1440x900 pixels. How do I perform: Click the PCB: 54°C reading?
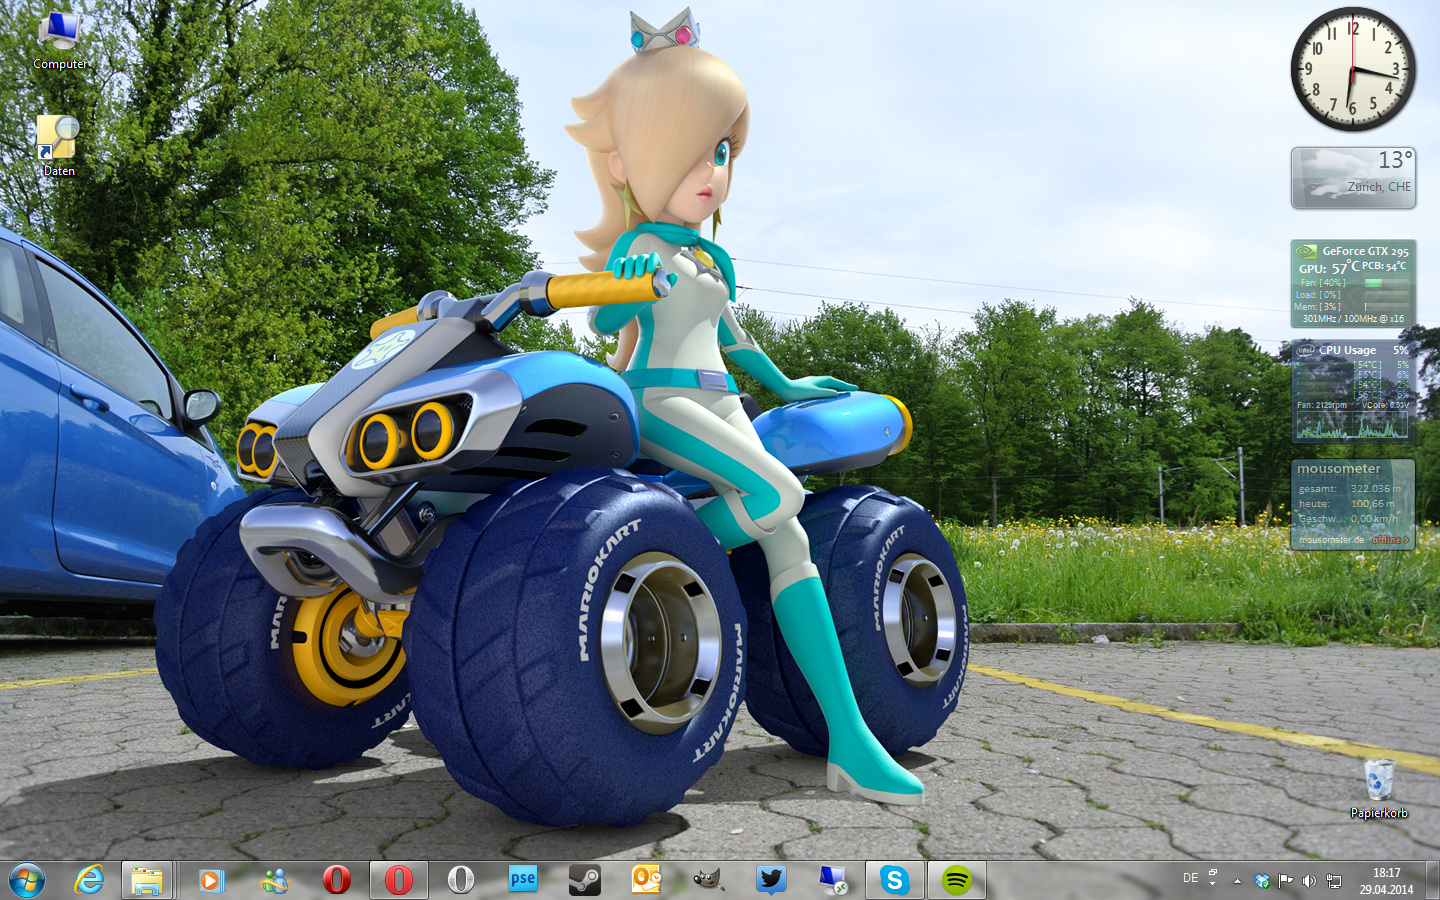[1384, 266]
